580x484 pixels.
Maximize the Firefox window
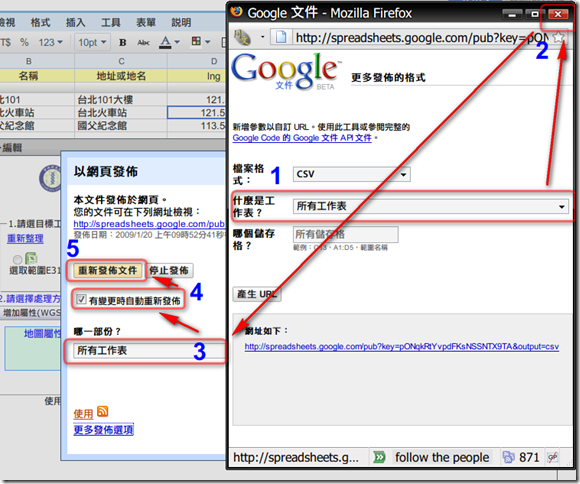pos(535,14)
